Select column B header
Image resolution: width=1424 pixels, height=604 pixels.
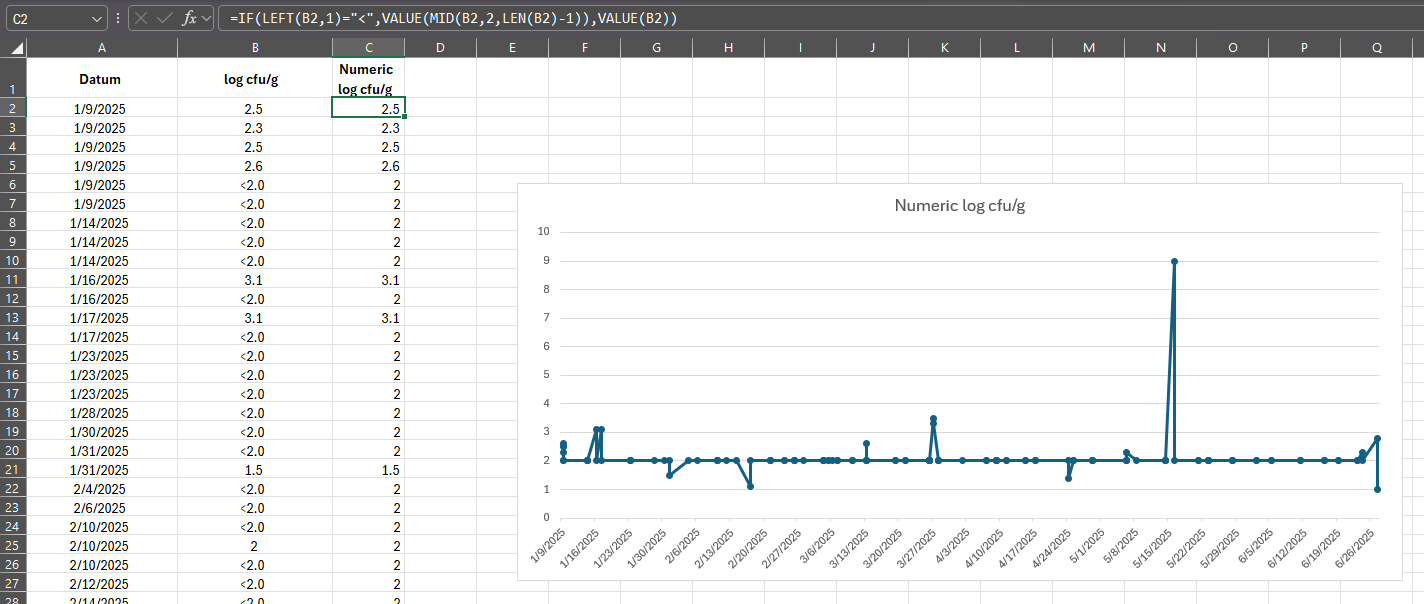(x=255, y=48)
